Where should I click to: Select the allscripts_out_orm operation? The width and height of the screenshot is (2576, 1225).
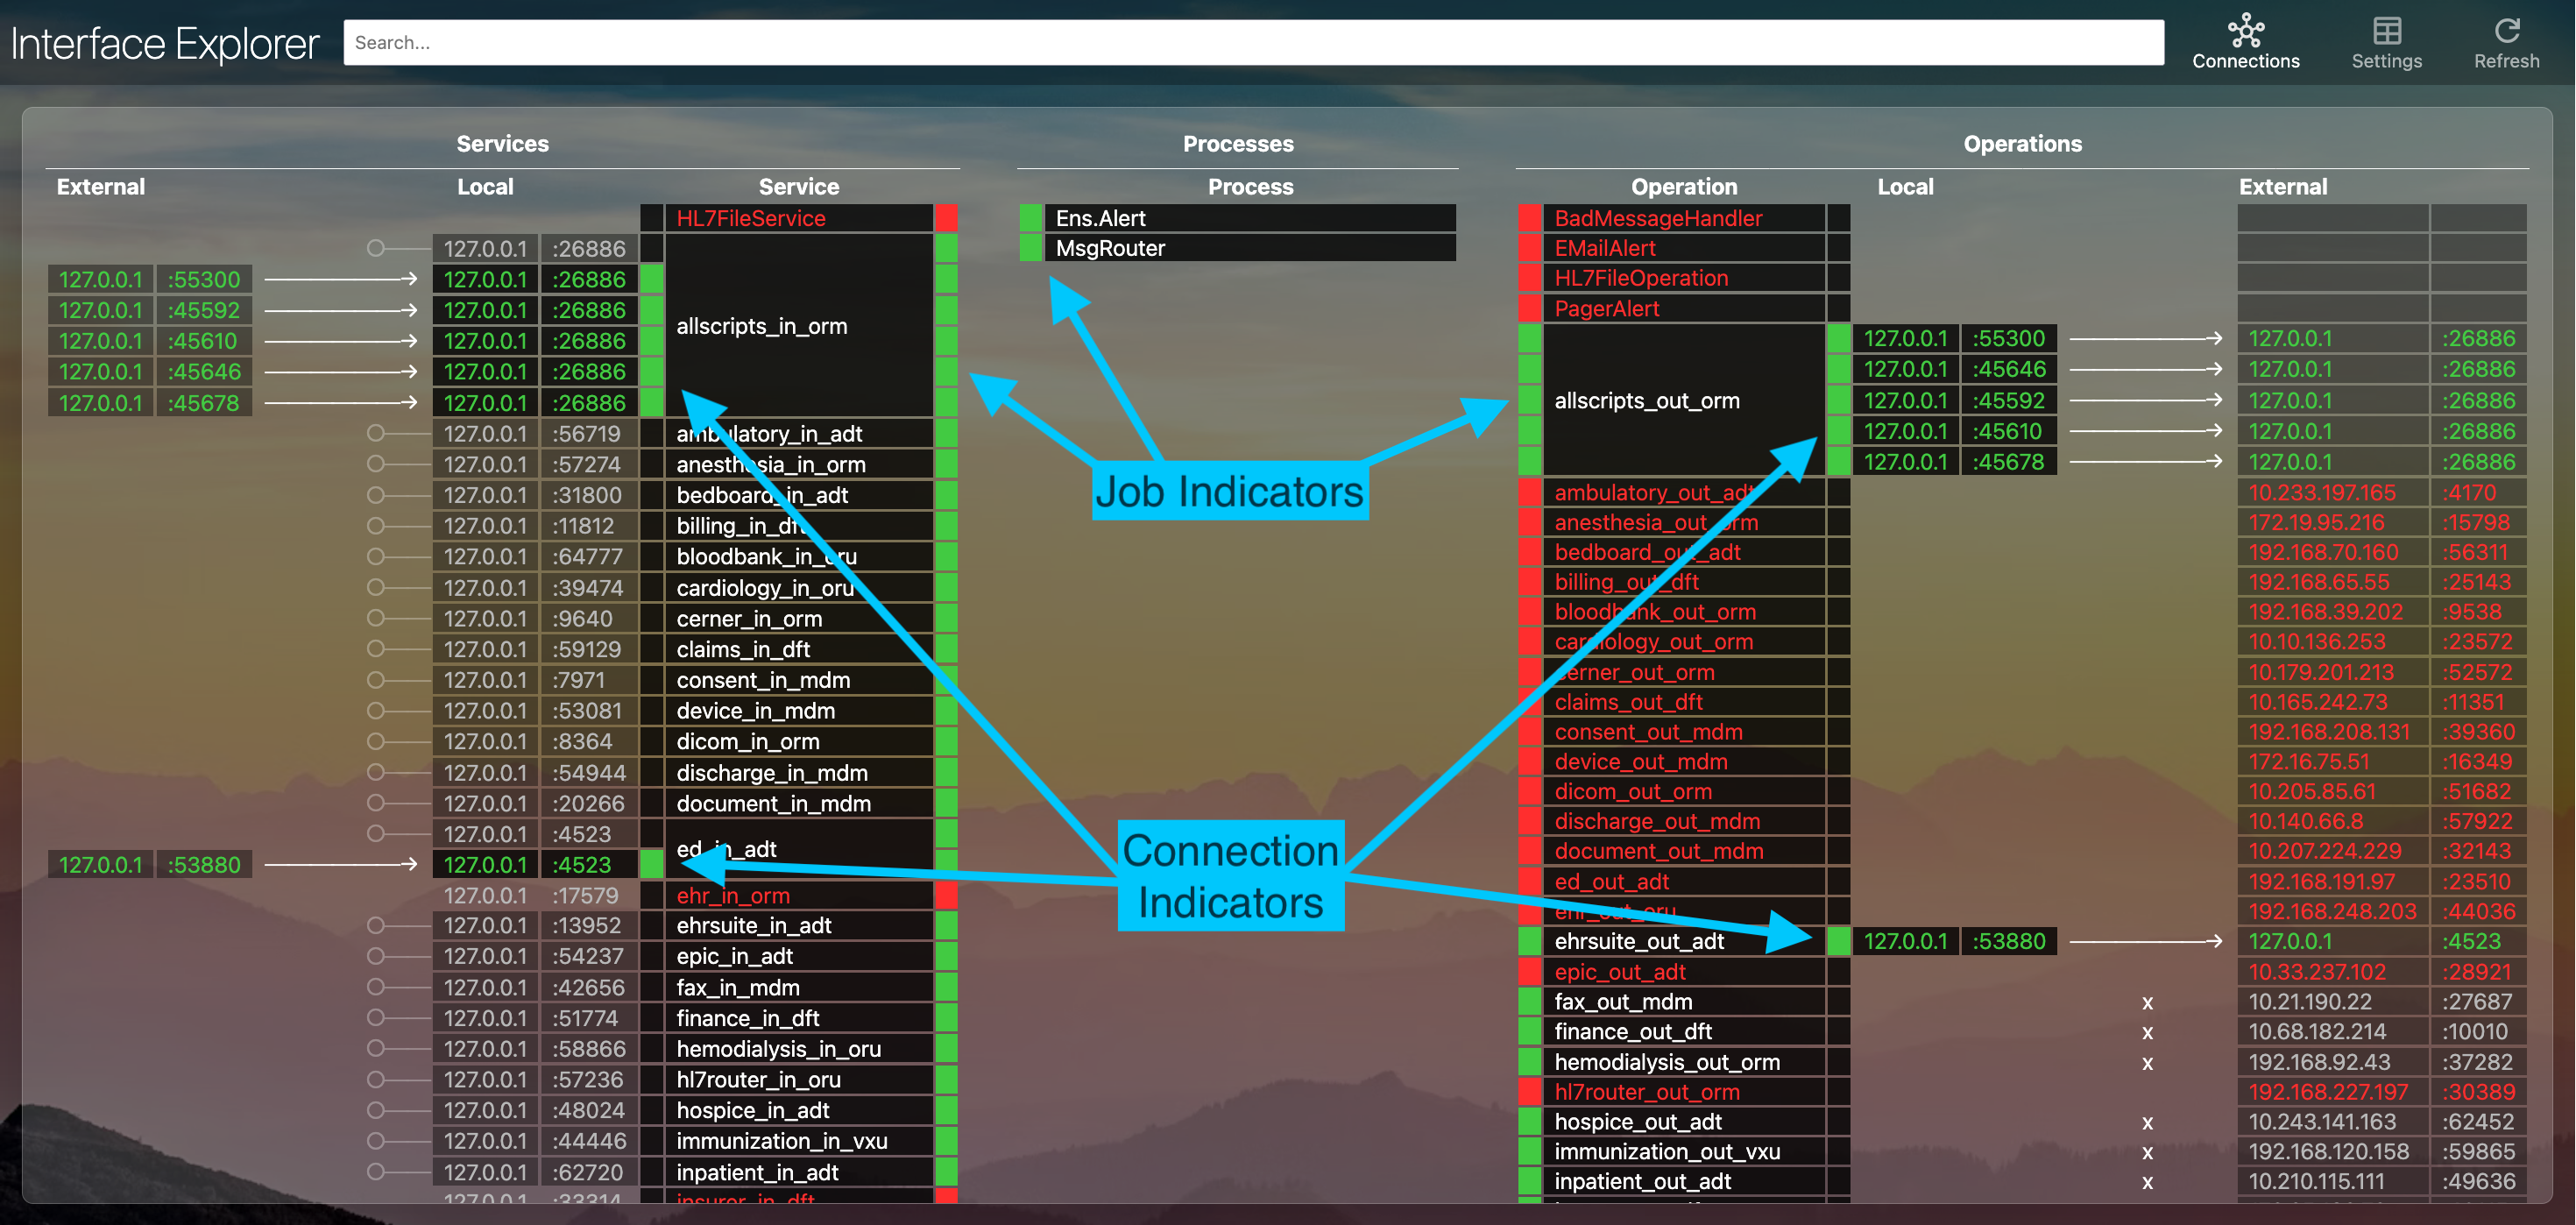coord(1646,400)
